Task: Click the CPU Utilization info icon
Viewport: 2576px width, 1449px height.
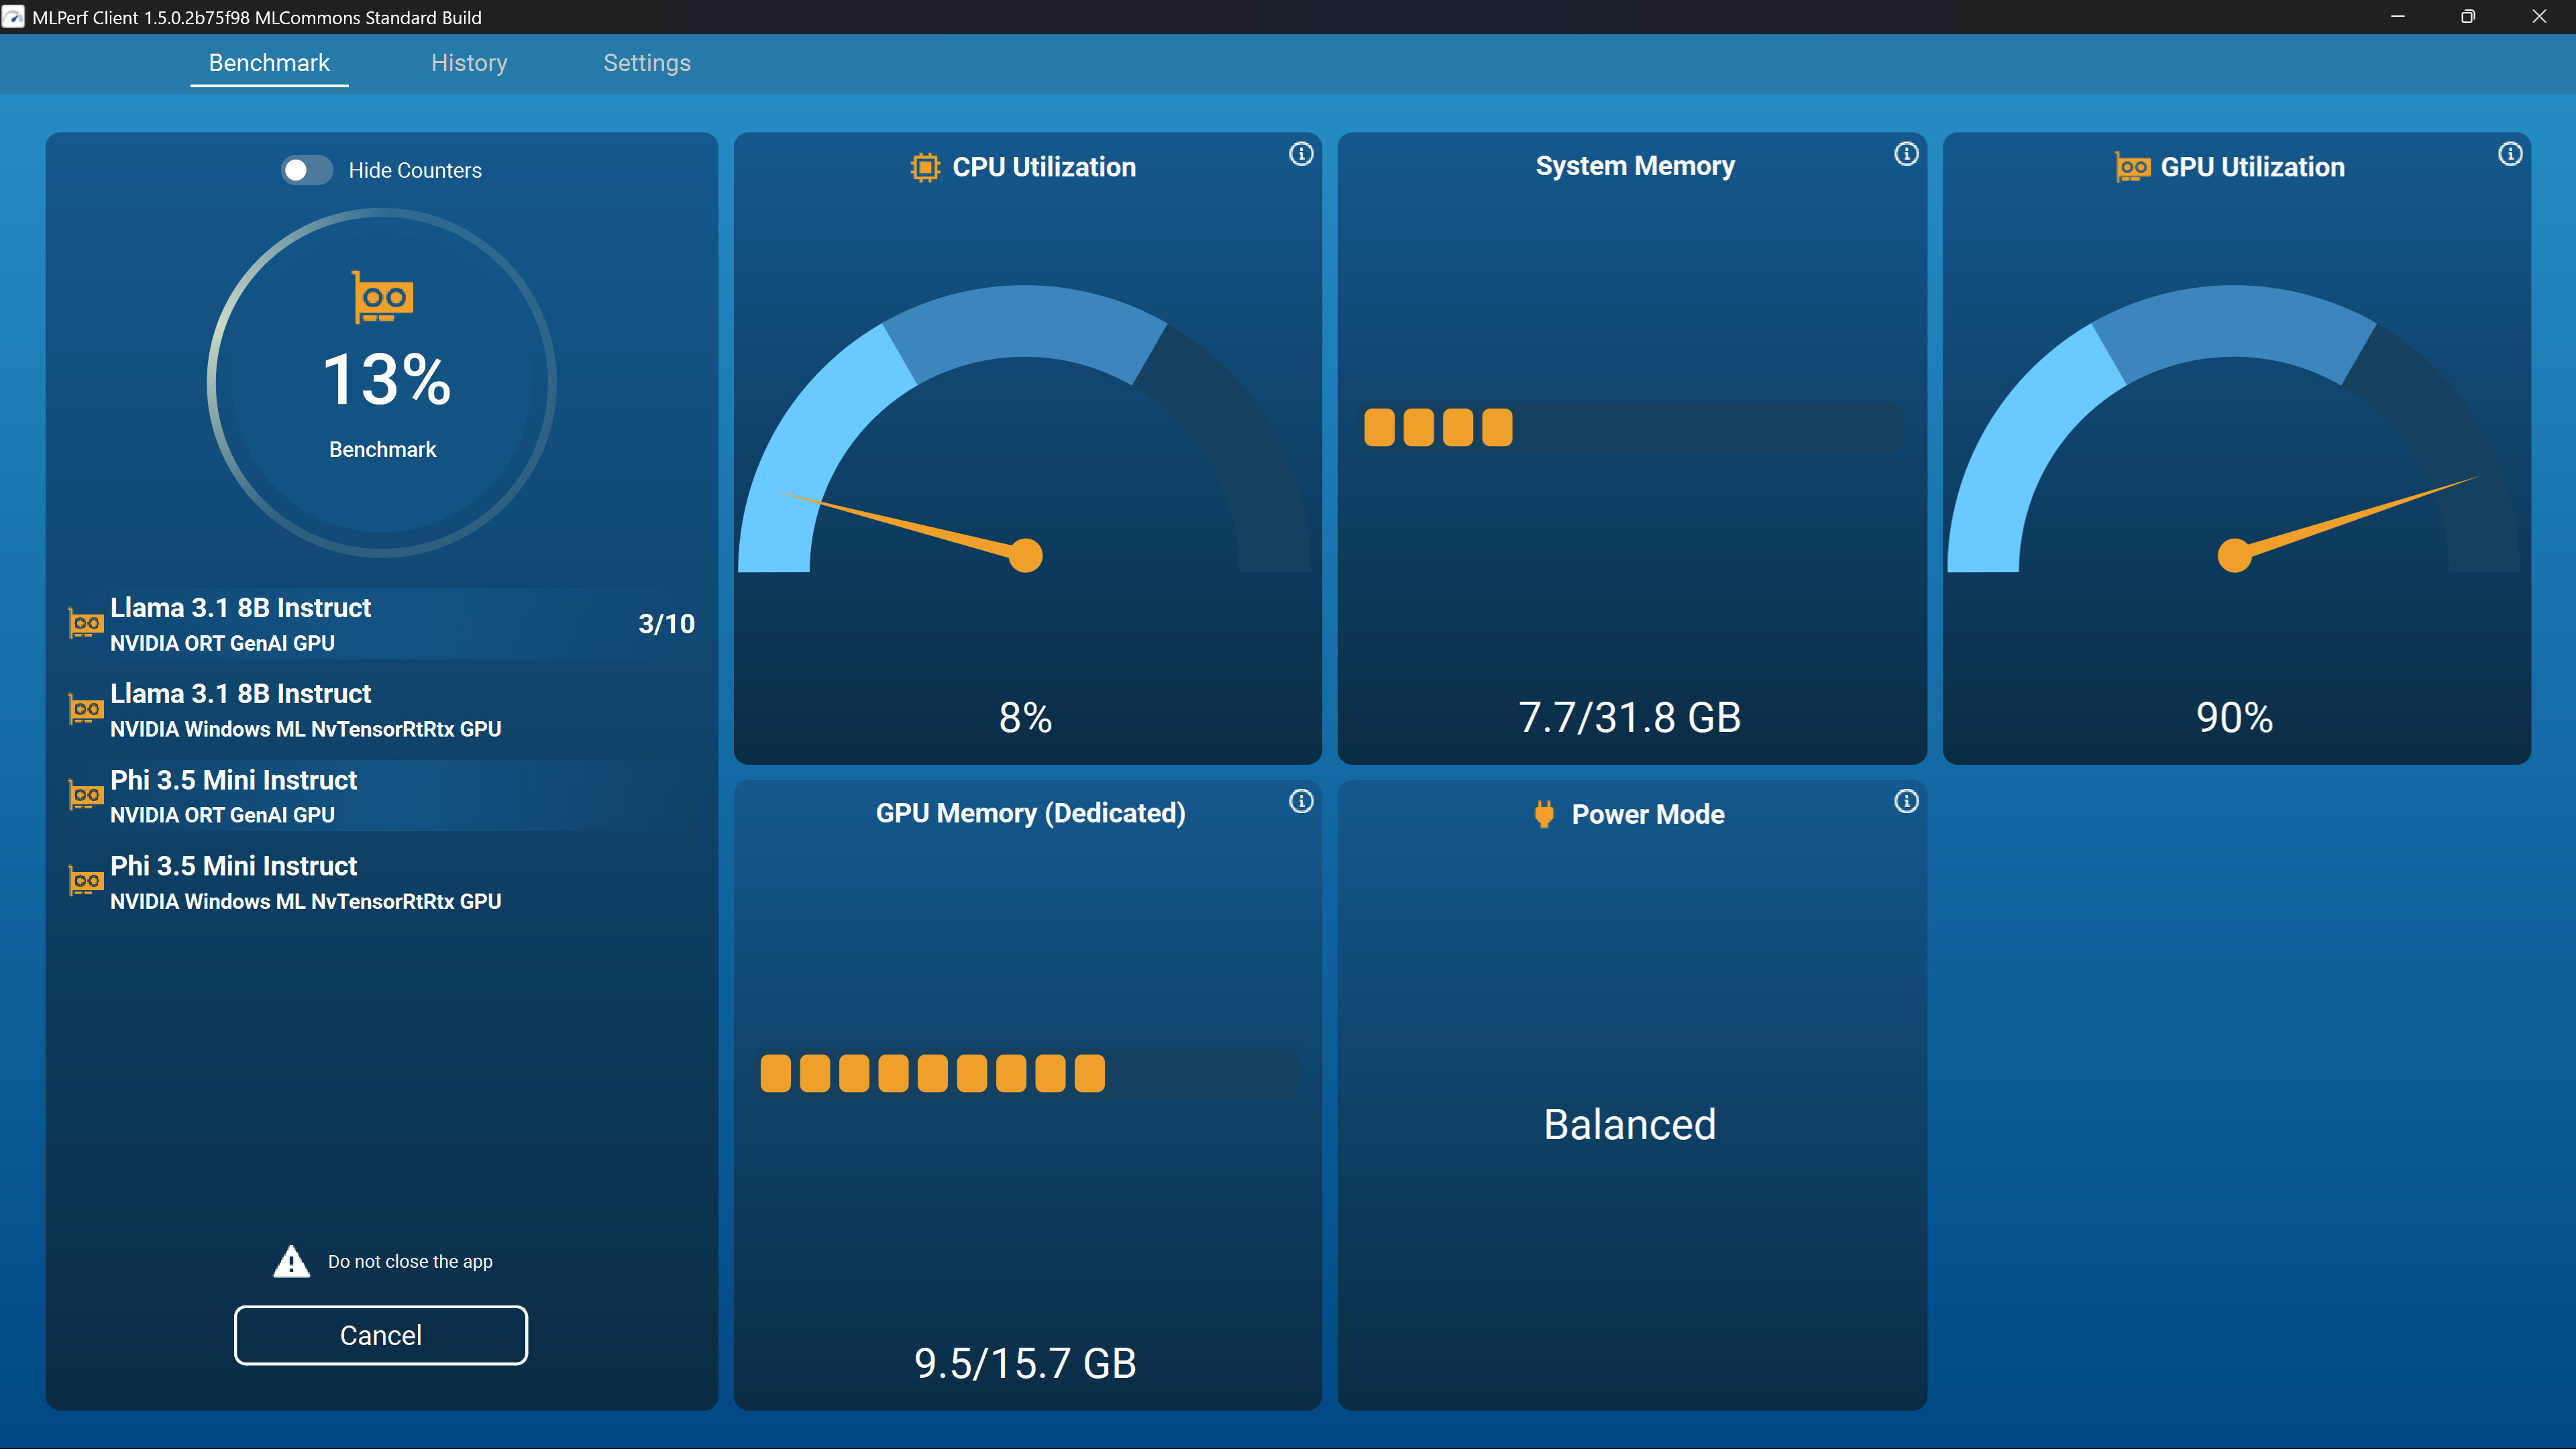Action: pyautogui.click(x=1300, y=154)
